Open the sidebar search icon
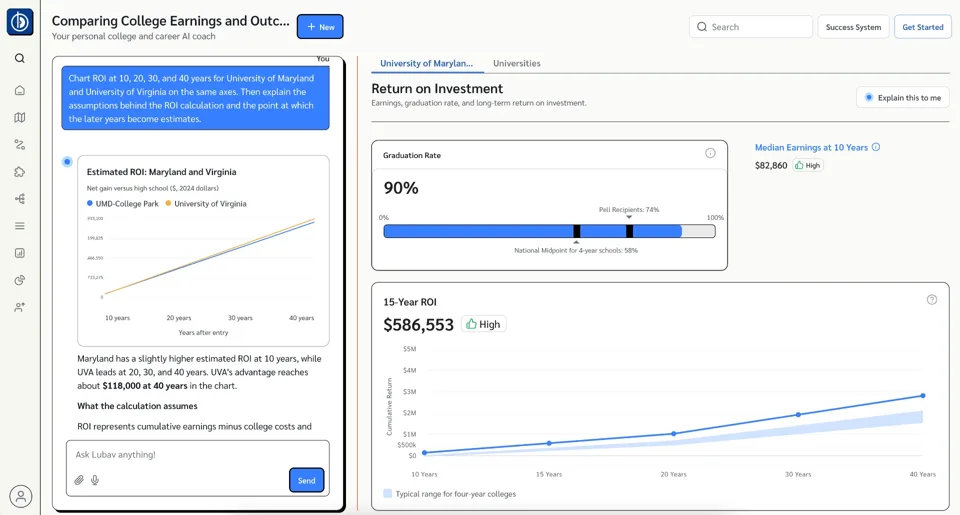The image size is (960, 515). [20, 58]
